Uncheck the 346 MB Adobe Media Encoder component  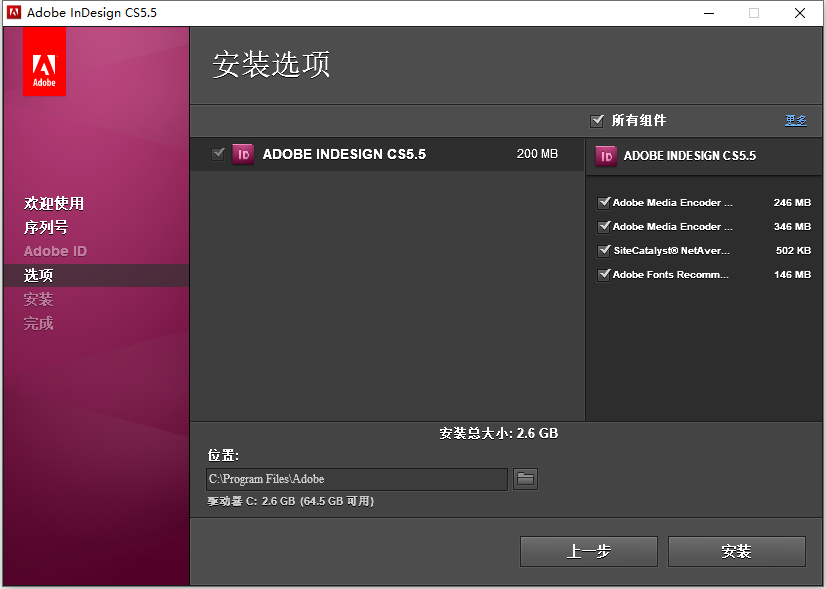604,227
